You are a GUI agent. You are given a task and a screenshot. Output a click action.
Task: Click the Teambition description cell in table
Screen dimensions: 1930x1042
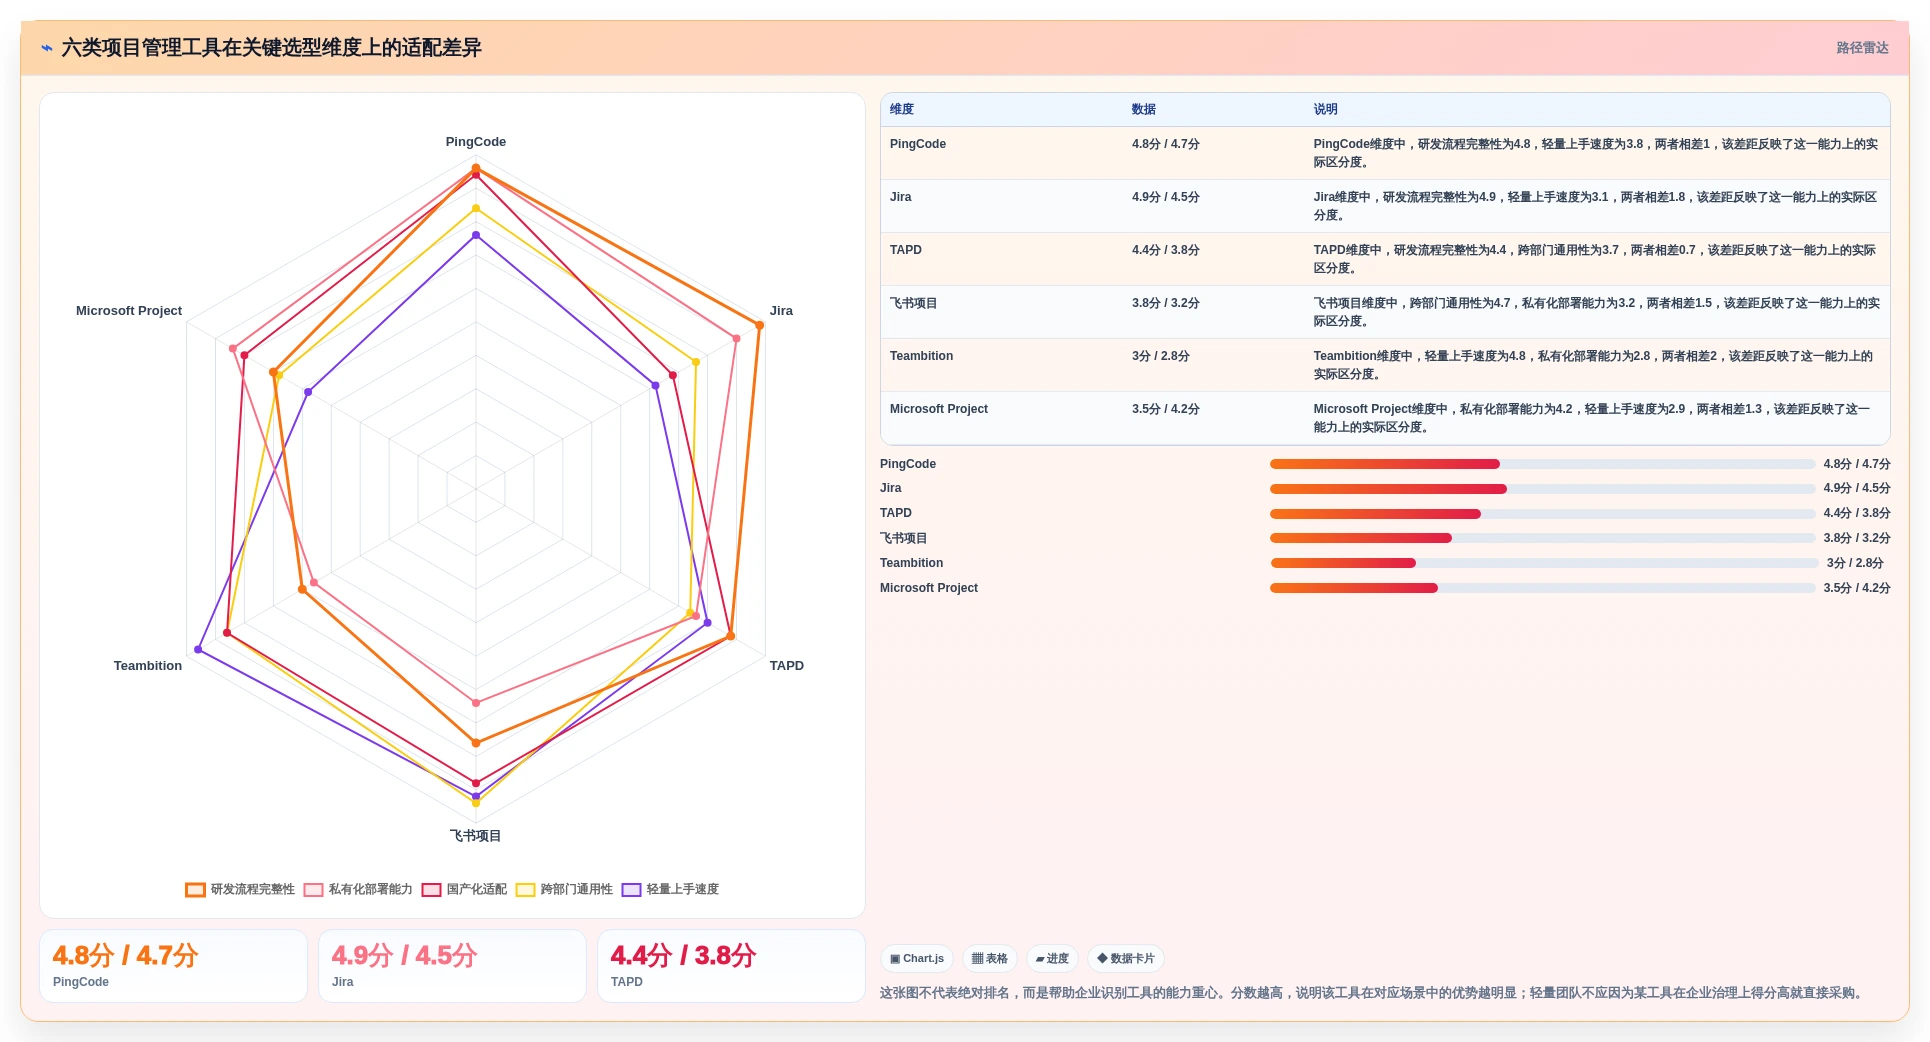pos(1596,365)
